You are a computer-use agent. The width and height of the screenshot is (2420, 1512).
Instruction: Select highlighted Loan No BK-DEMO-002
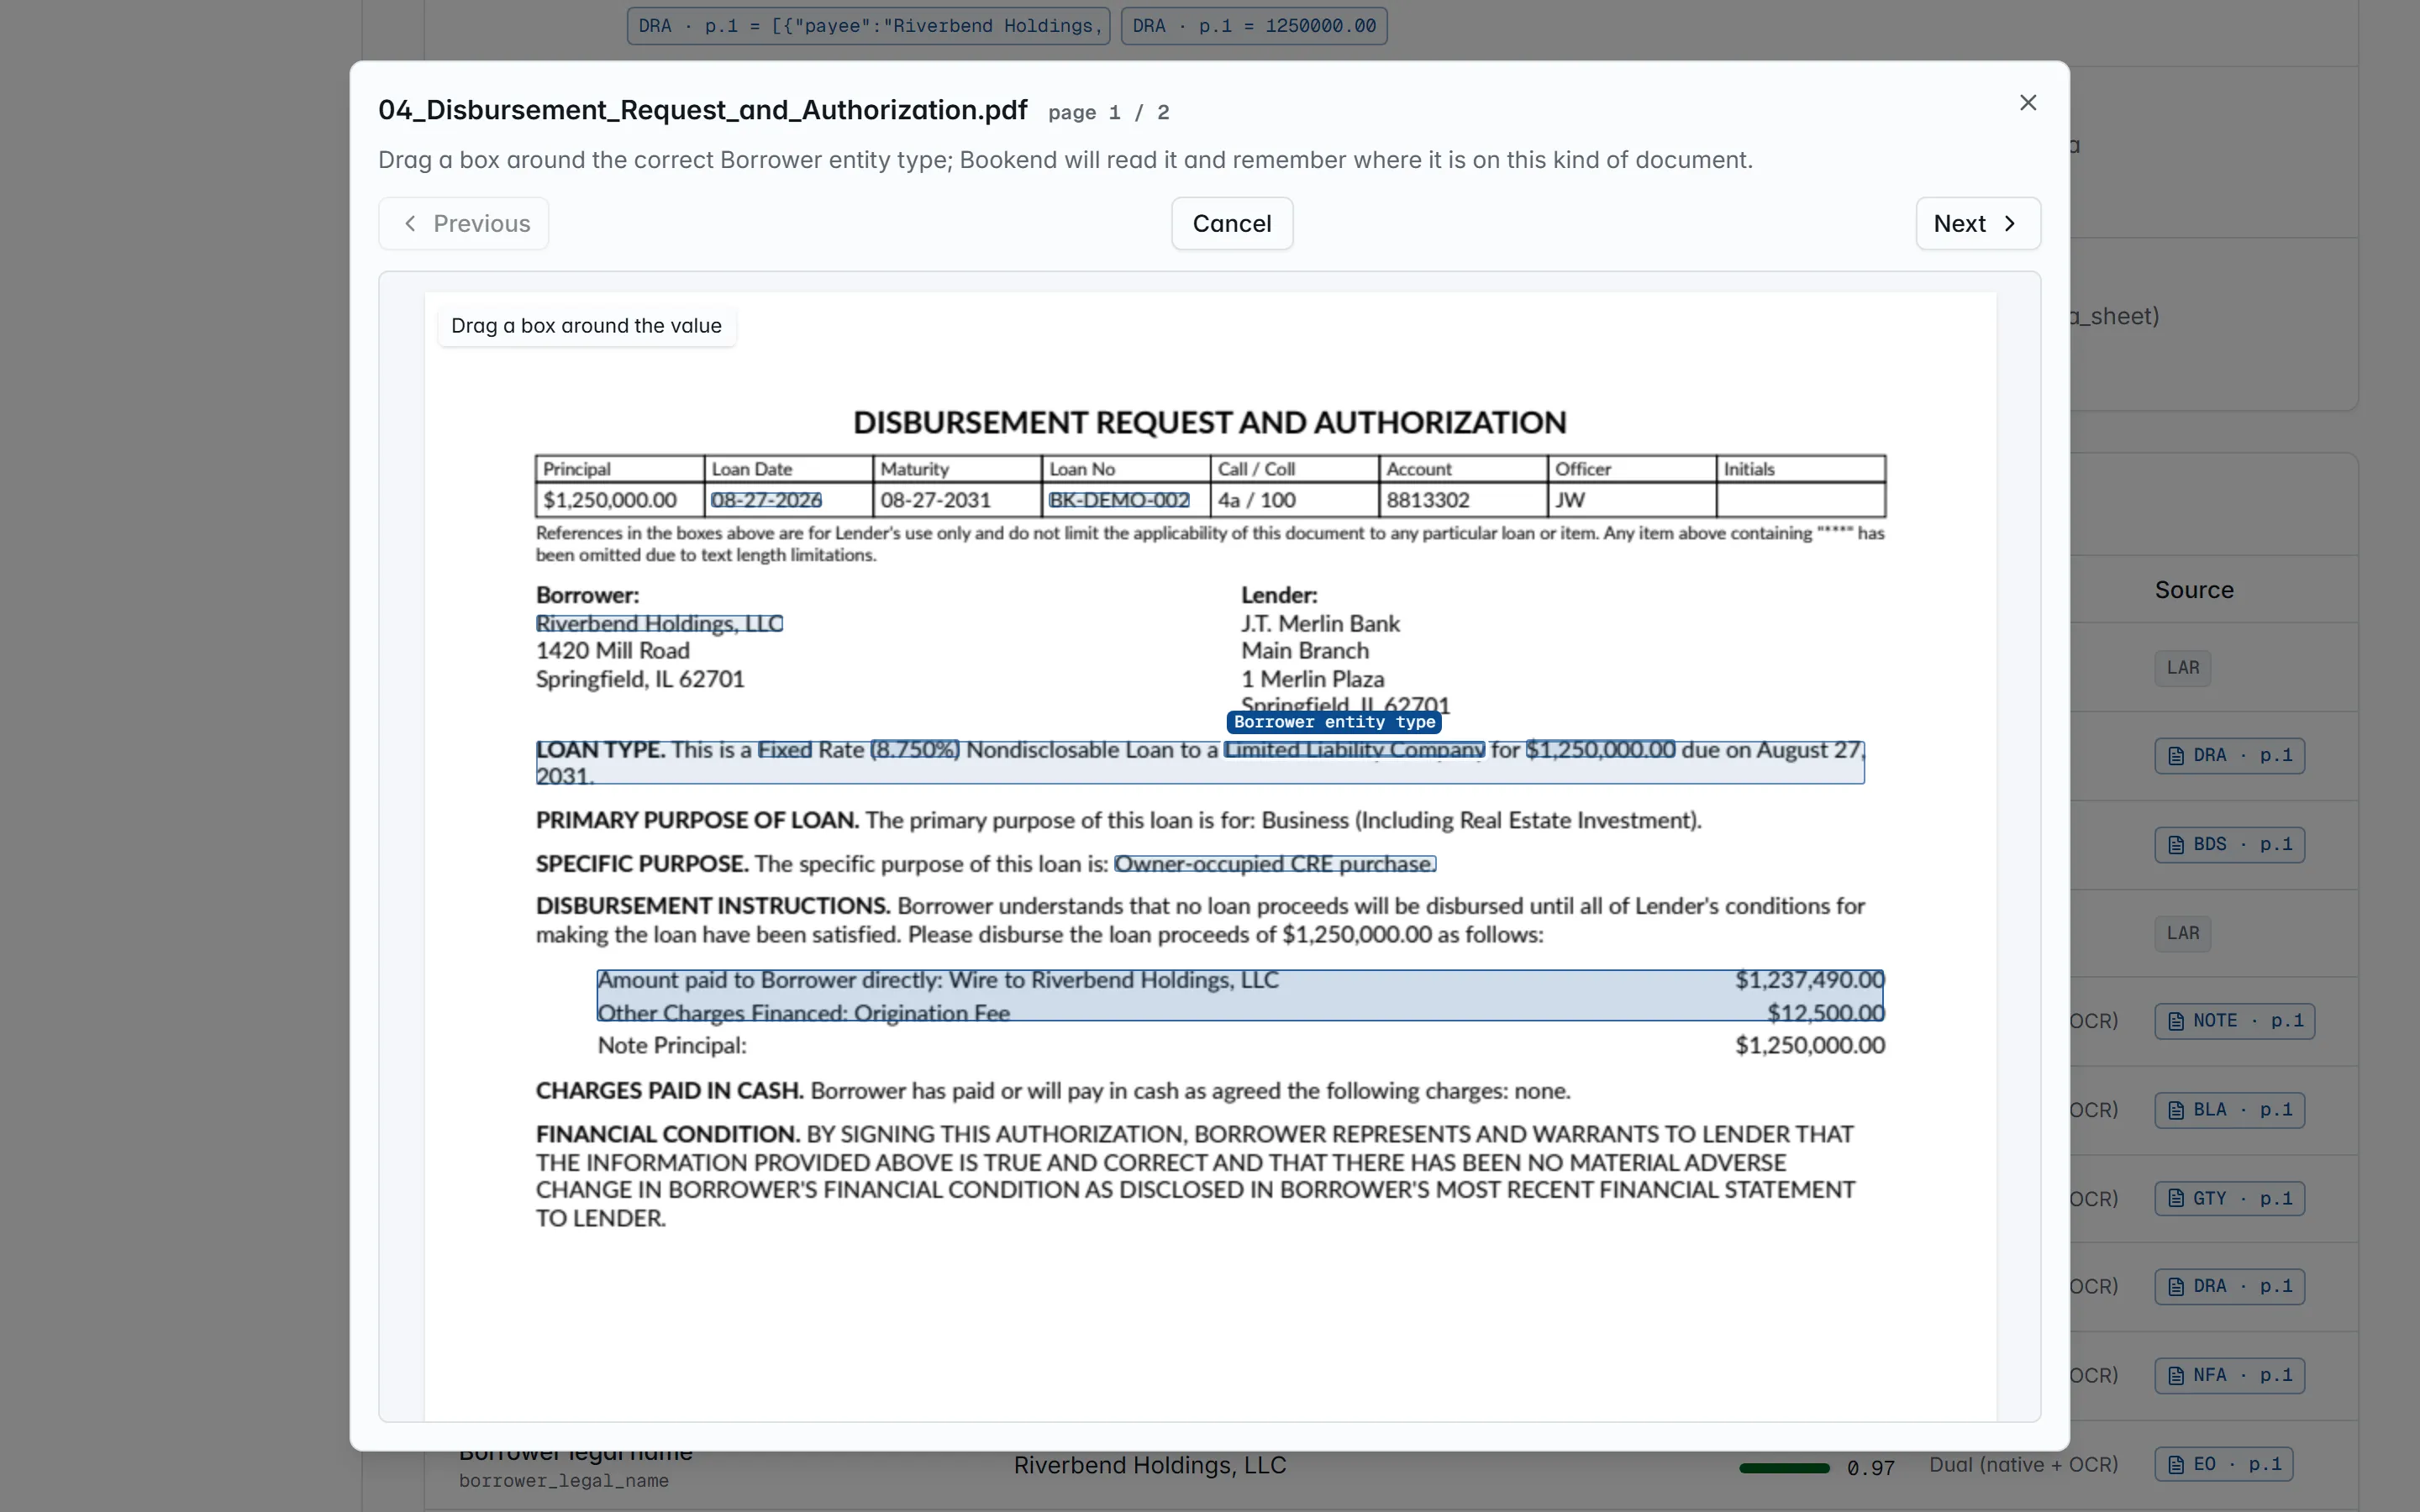1119,500
